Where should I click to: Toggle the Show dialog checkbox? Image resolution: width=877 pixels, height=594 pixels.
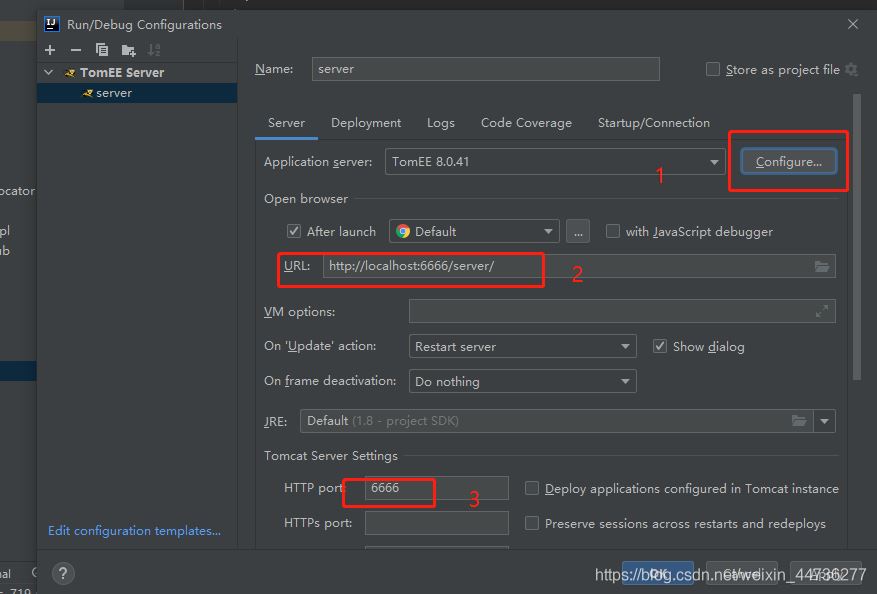660,346
